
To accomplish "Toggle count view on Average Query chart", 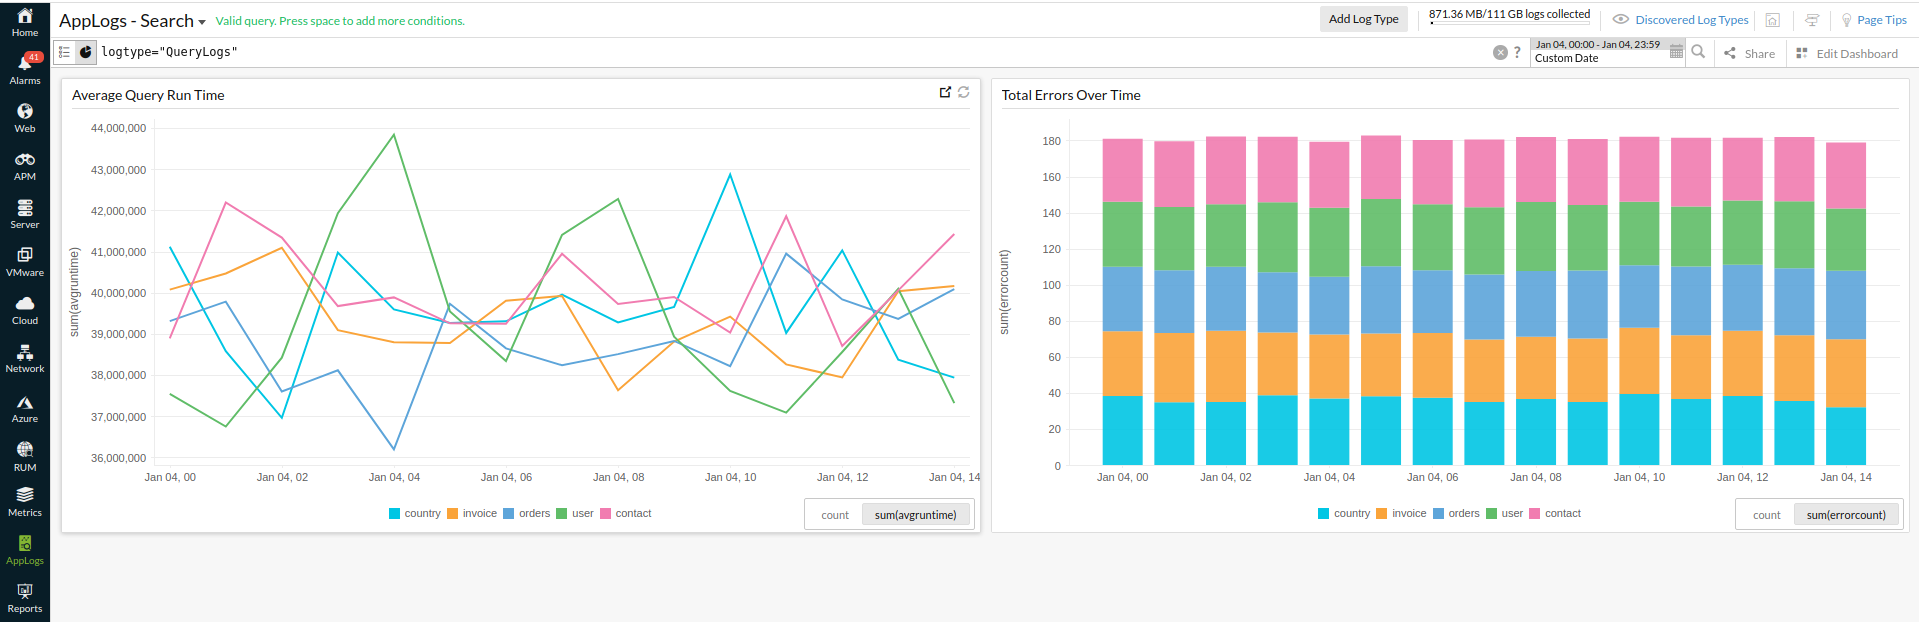I will (x=835, y=515).
